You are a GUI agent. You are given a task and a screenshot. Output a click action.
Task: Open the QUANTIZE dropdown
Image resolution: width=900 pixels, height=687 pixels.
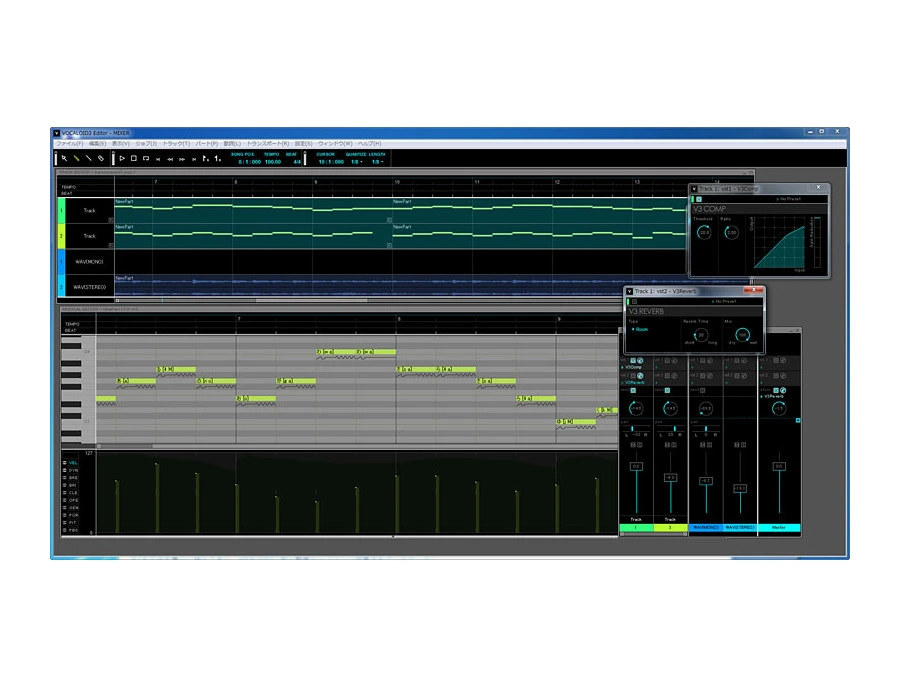tap(356, 162)
